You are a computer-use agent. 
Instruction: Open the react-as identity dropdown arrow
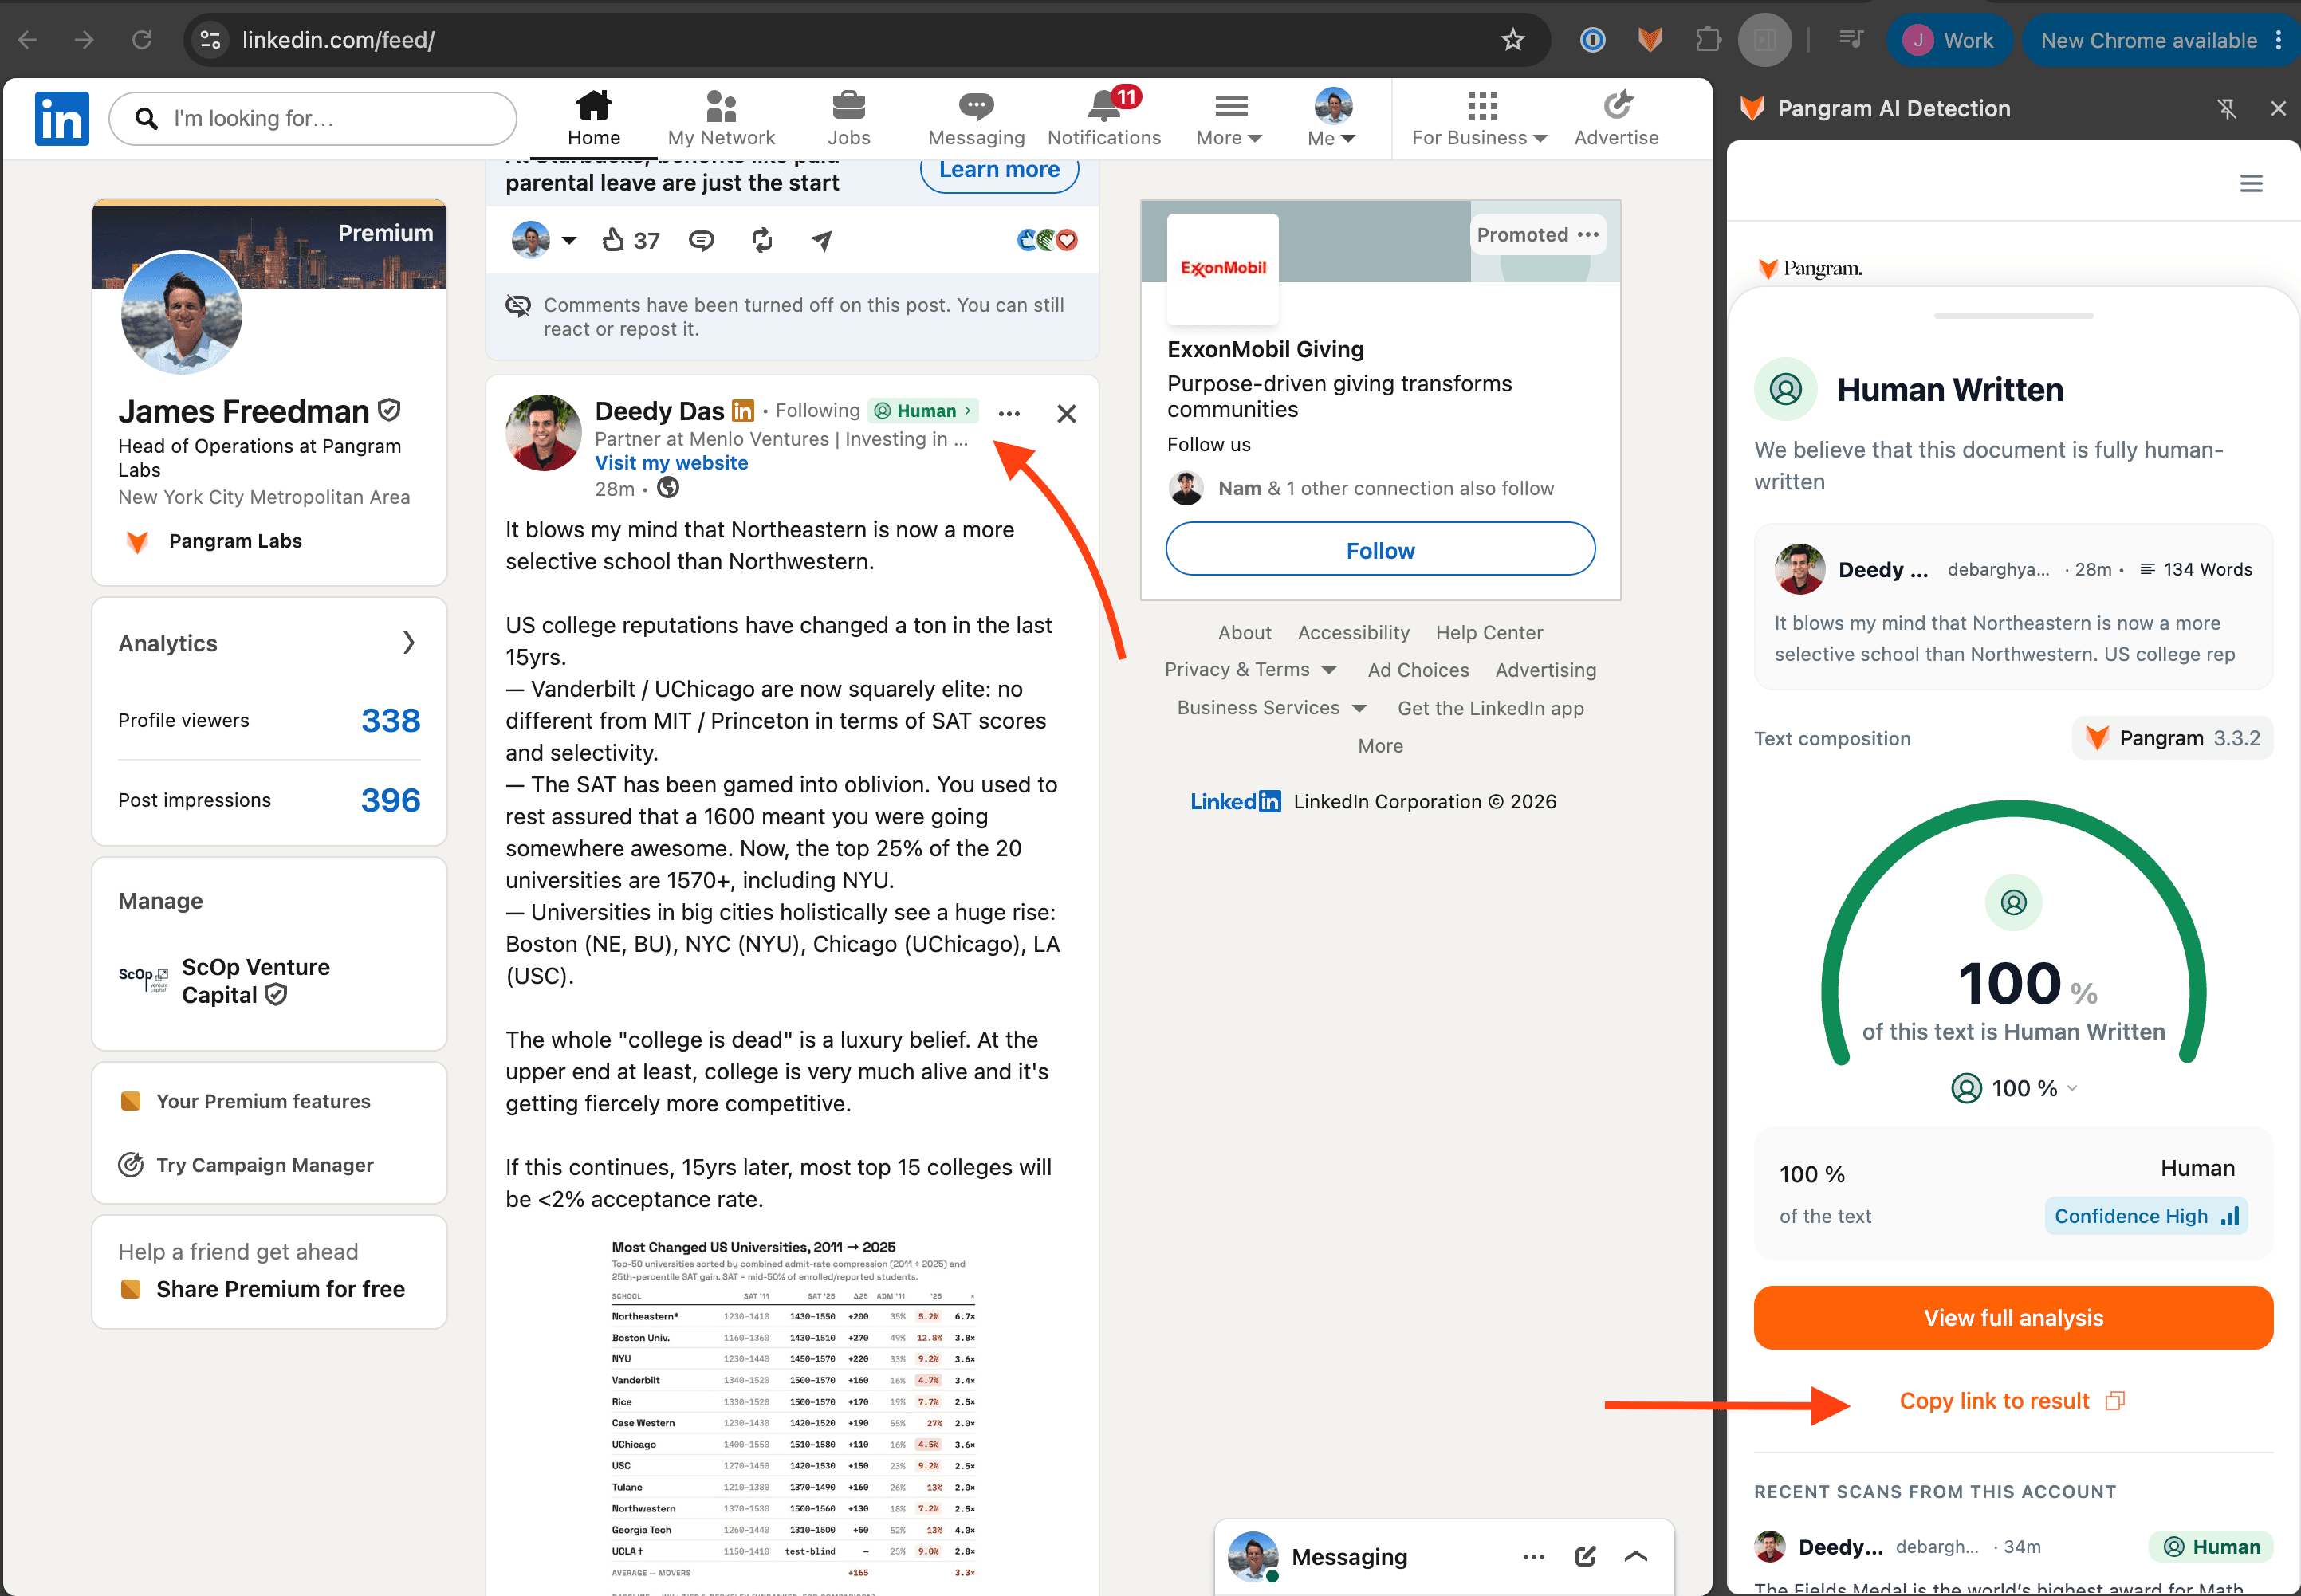[569, 240]
